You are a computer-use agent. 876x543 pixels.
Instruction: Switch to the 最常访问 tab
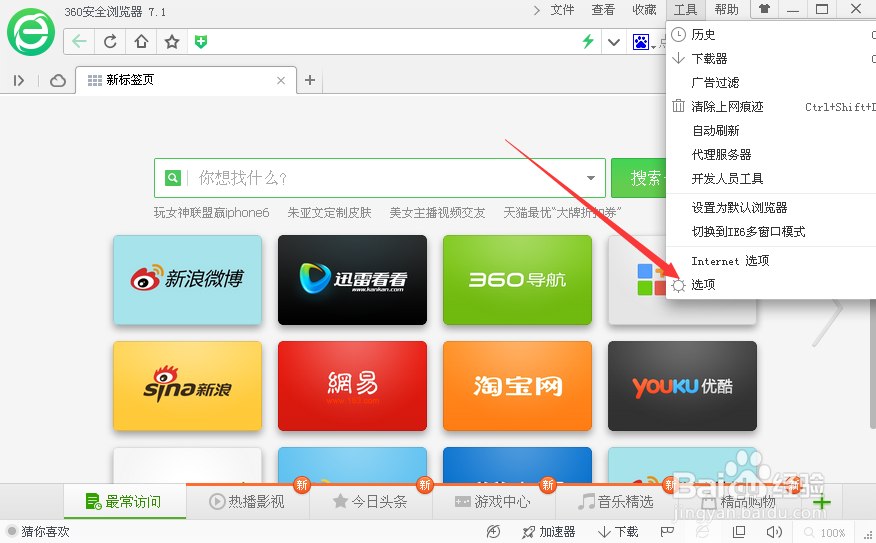pyautogui.click(x=125, y=502)
